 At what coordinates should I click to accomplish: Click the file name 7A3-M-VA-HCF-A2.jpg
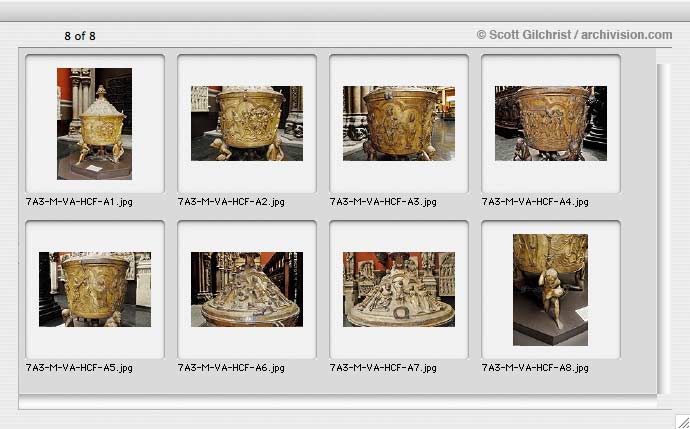(231, 202)
